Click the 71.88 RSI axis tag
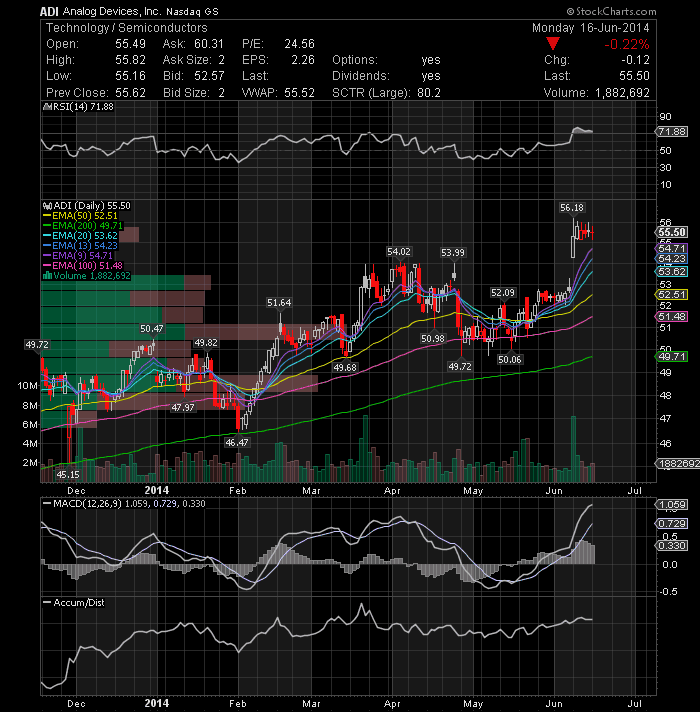Image resolution: width=700 pixels, height=712 pixels. click(x=673, y=132)
